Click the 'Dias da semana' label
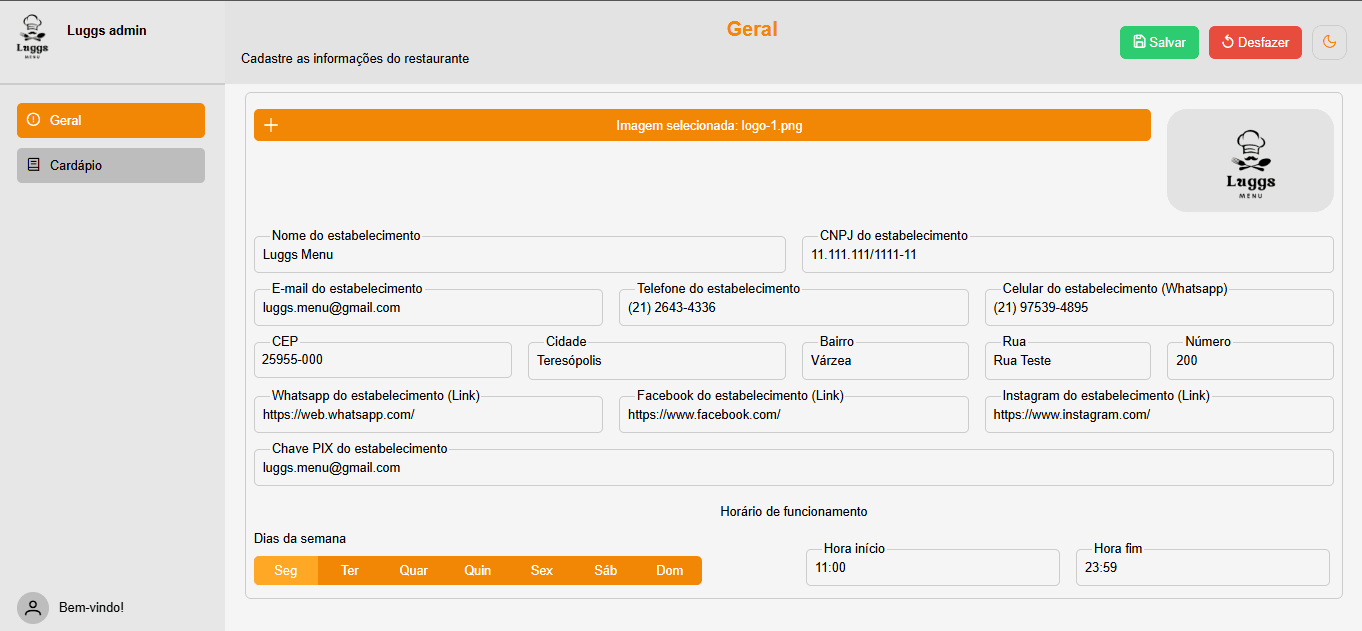 (x=300, y=538)
